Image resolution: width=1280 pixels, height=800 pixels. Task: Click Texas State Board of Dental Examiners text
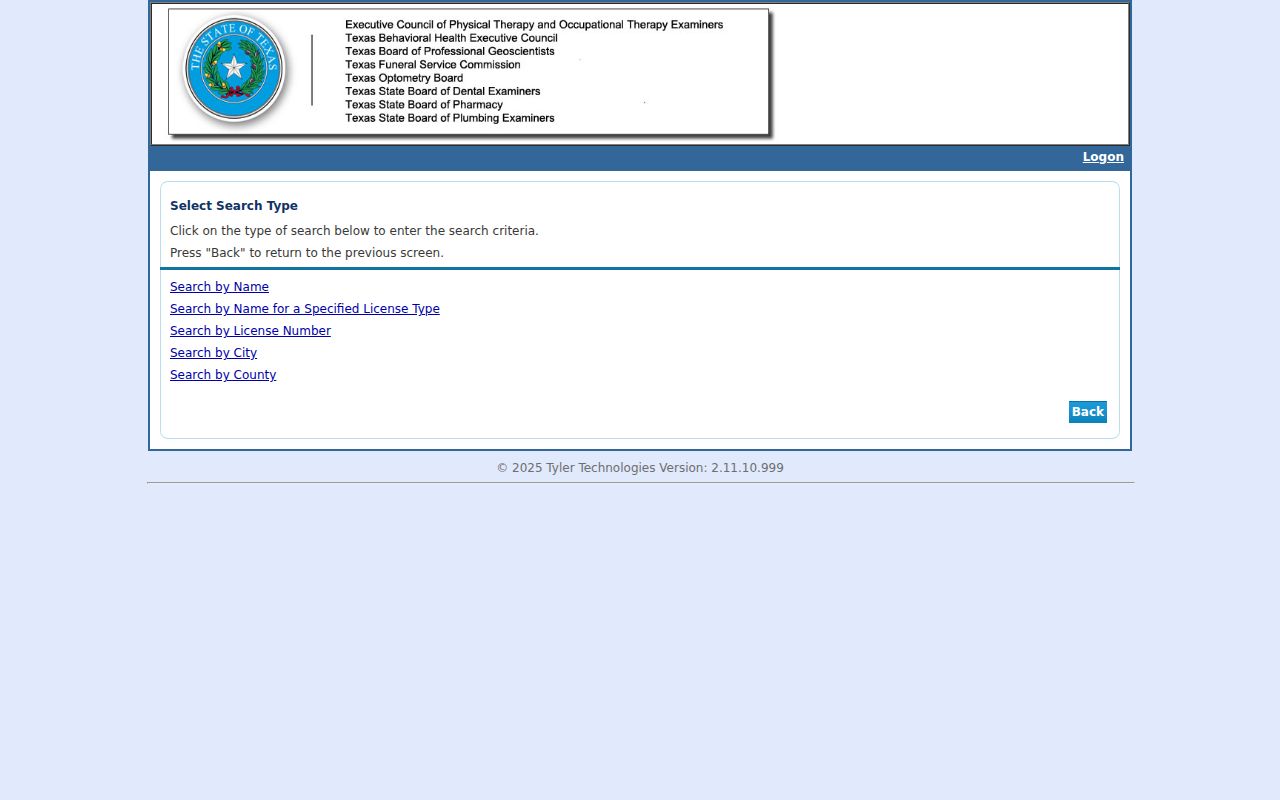(x=443, y=91)
